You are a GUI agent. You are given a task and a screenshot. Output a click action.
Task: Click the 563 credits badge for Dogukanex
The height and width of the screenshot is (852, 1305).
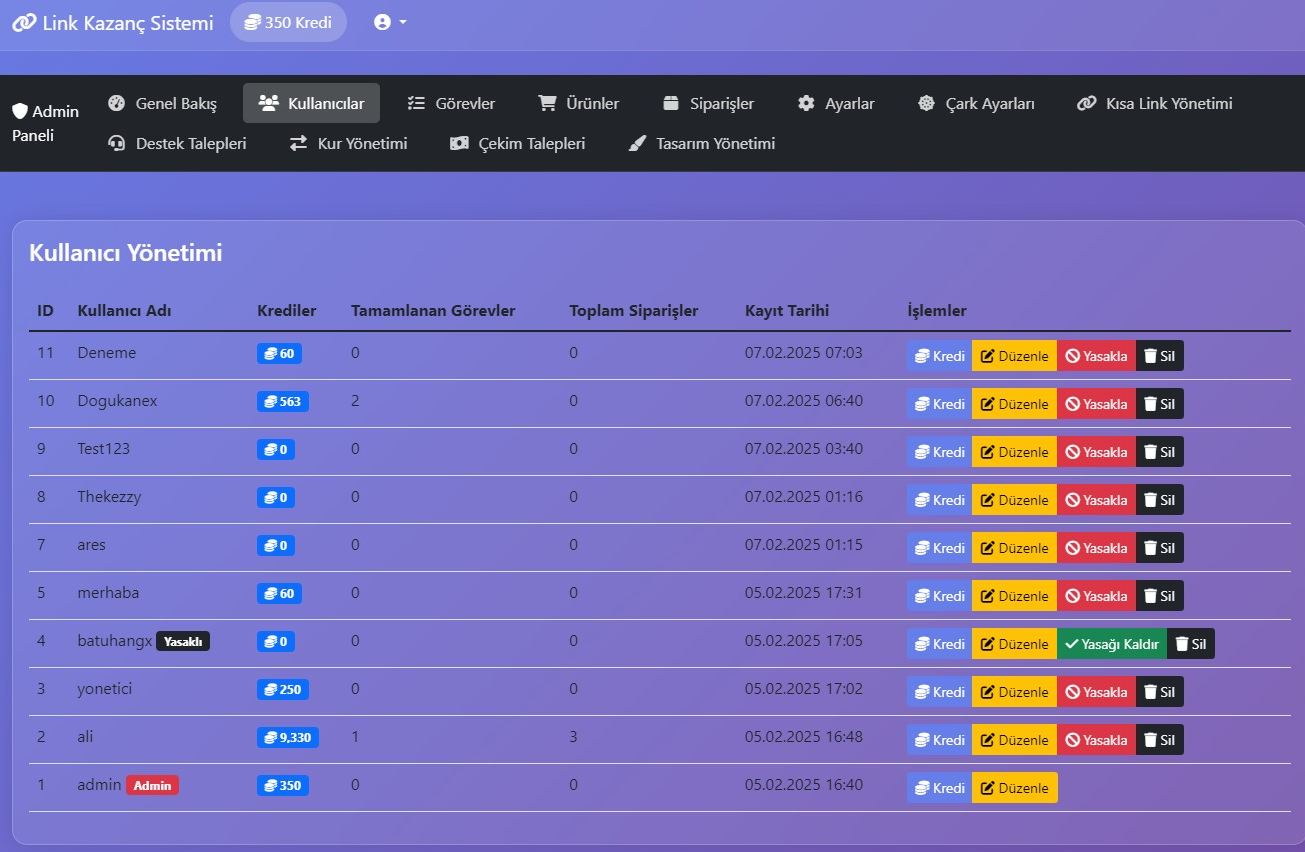pos(283,401)
